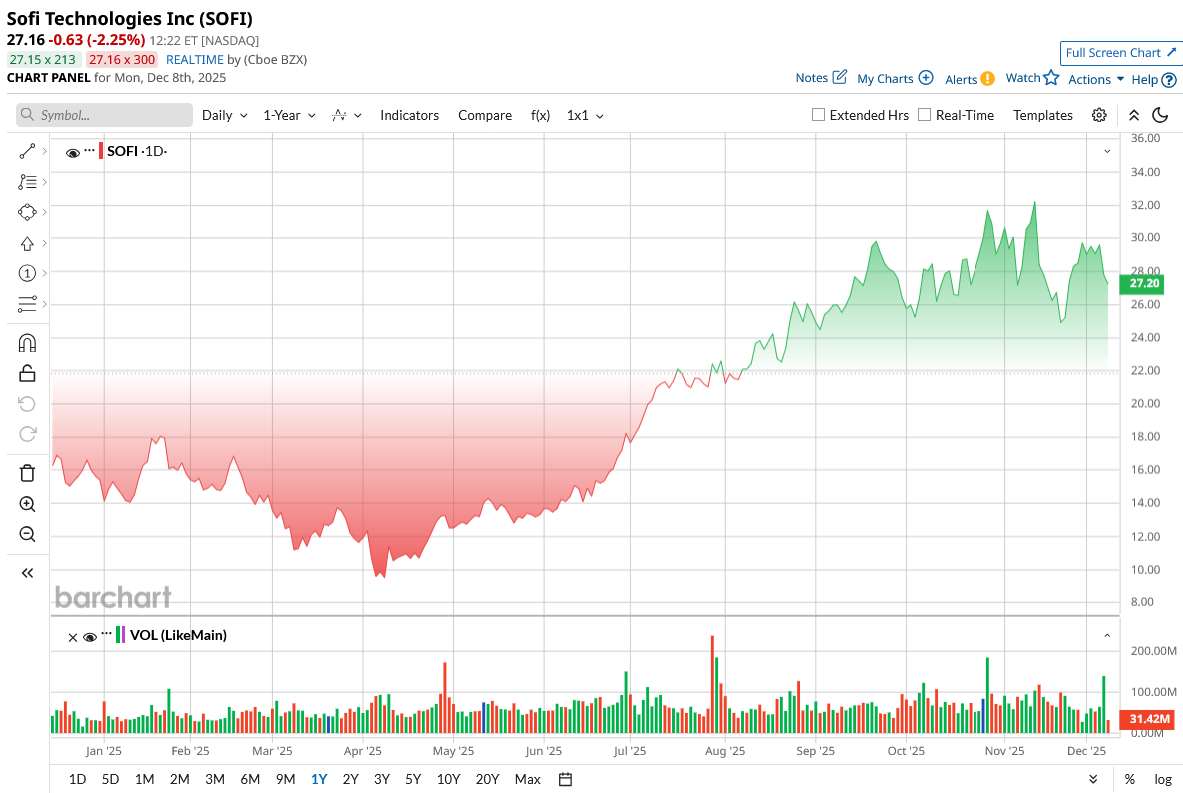Viewport: 1183px width, 793px height.
Task: Select the 6M range tab
Action: [x=250, y=779]
